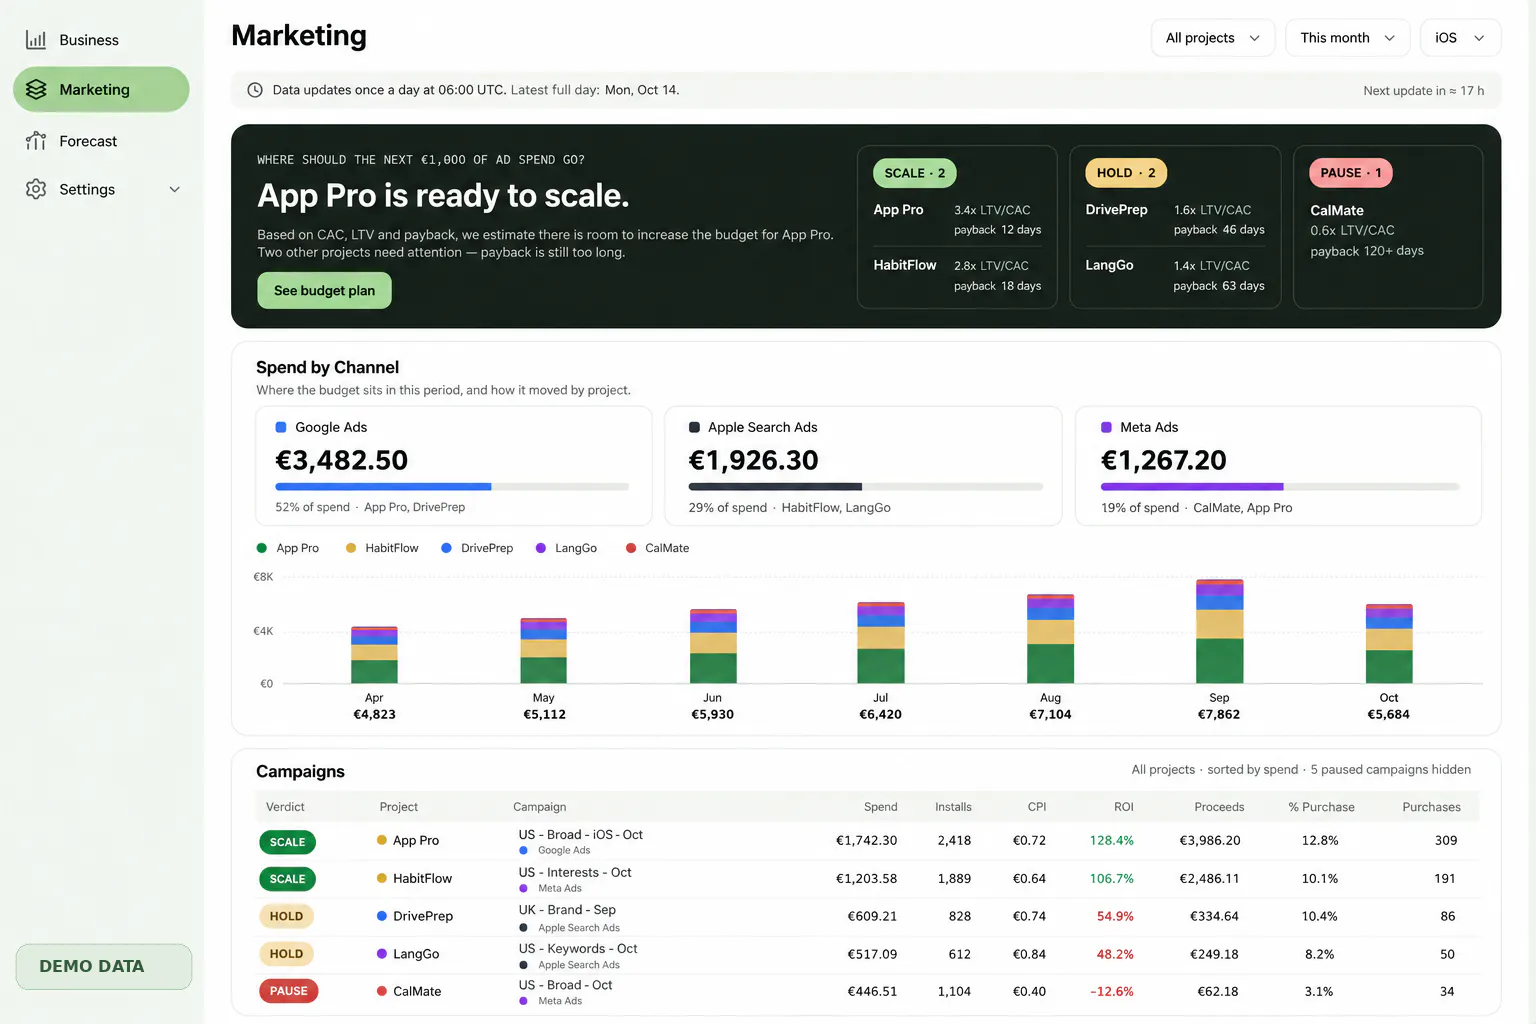This screenshot has width=1536, height=1024.
Task: Click the Business bar chart icon
Action: coord(36,40)
